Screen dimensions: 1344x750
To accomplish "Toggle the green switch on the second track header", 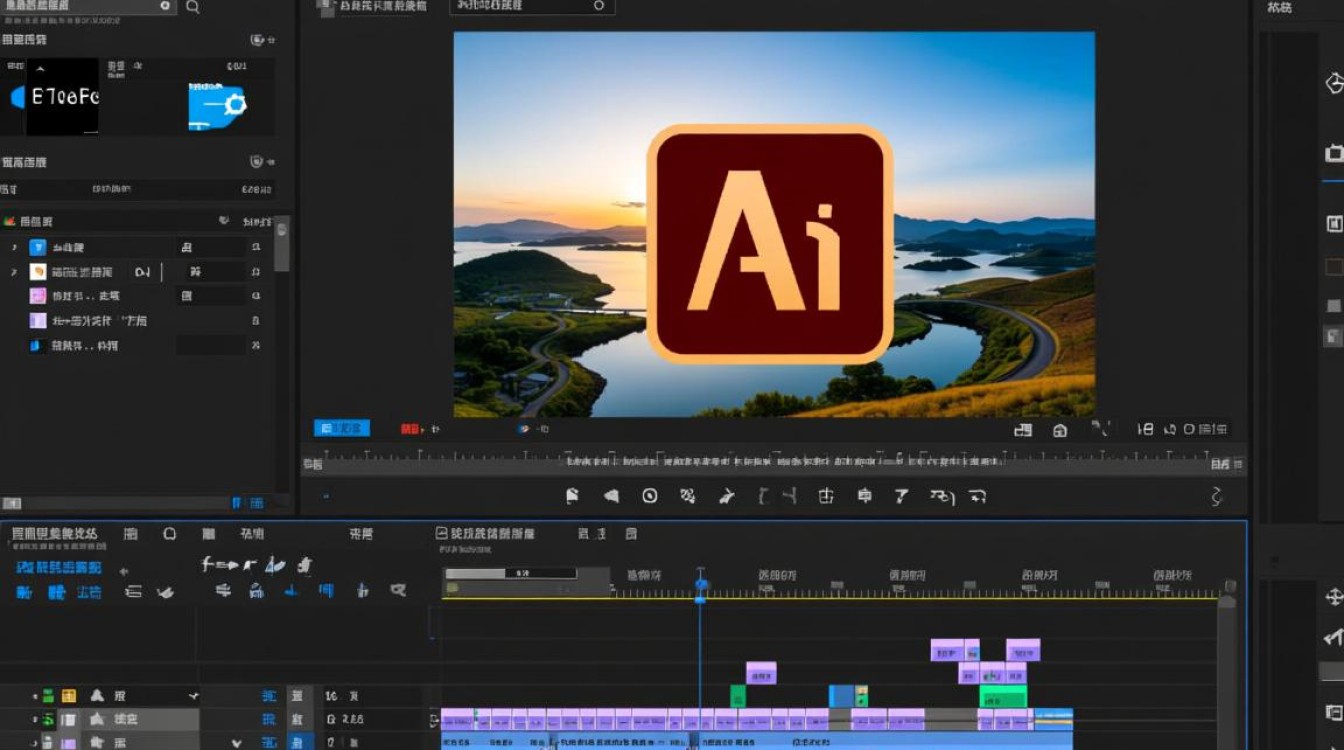I will tap(47, 720).
